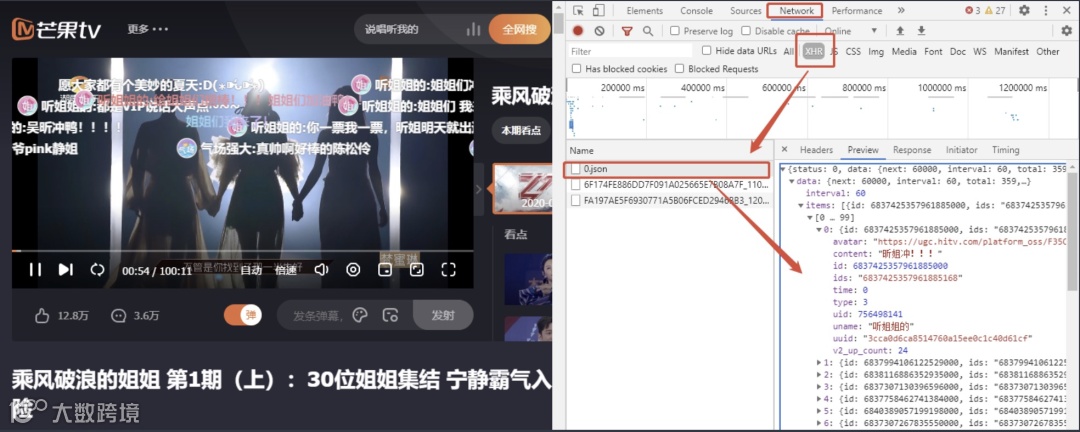Screen dimensions: 1080x432
Task: Click the red error count badge
Action: pyautogui.click(x=973, y=10)
